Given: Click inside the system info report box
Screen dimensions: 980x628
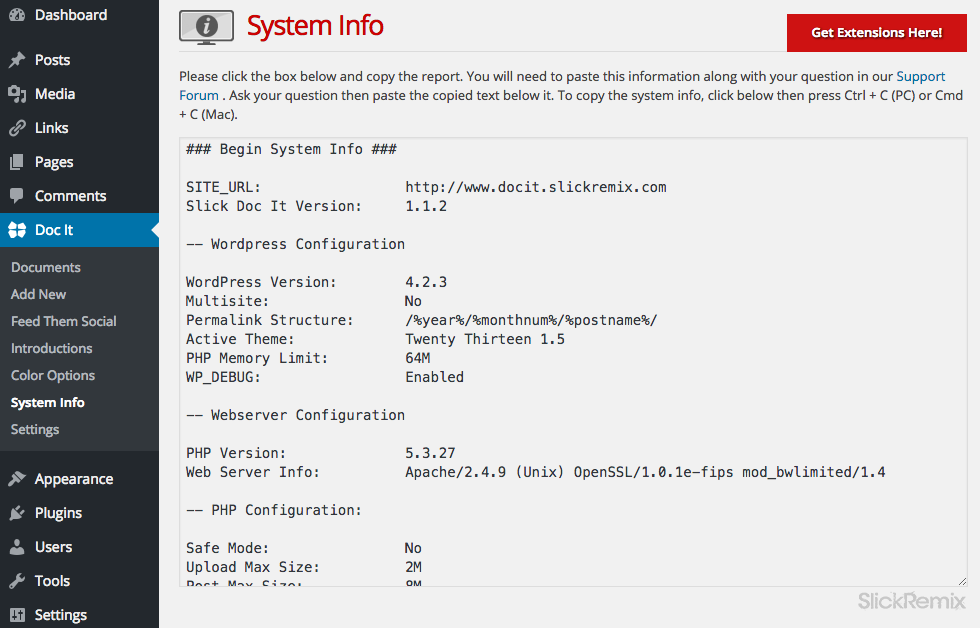Looking at the screenshot, I should coord(573,362).
